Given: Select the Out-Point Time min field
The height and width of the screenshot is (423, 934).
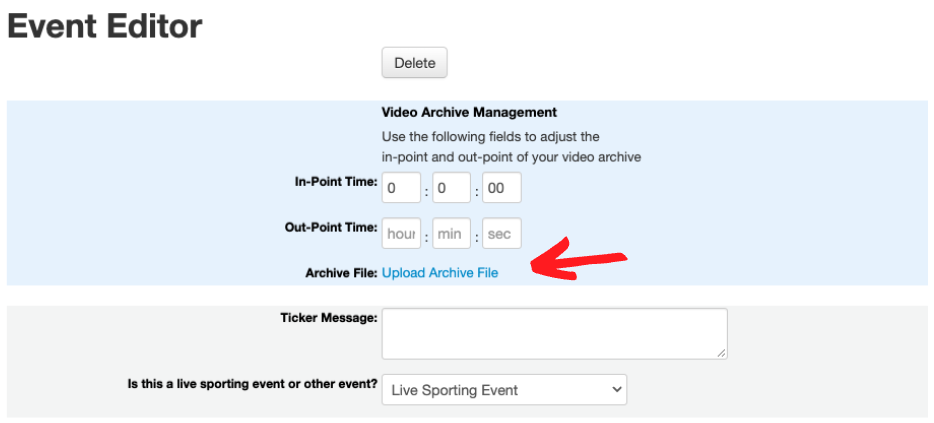Looking at the screenshot, I should pos(452,233).
